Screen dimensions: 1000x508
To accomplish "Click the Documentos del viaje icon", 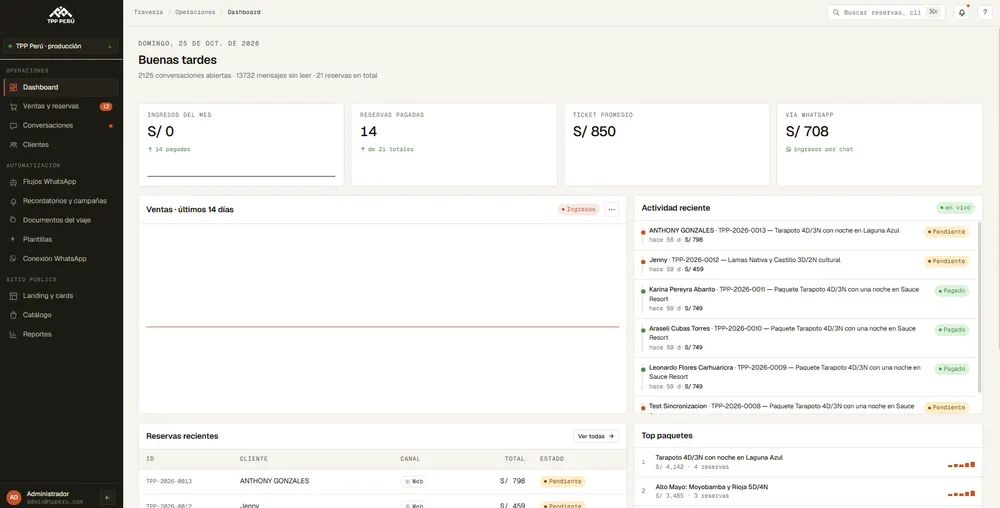I will coord(13,220).
